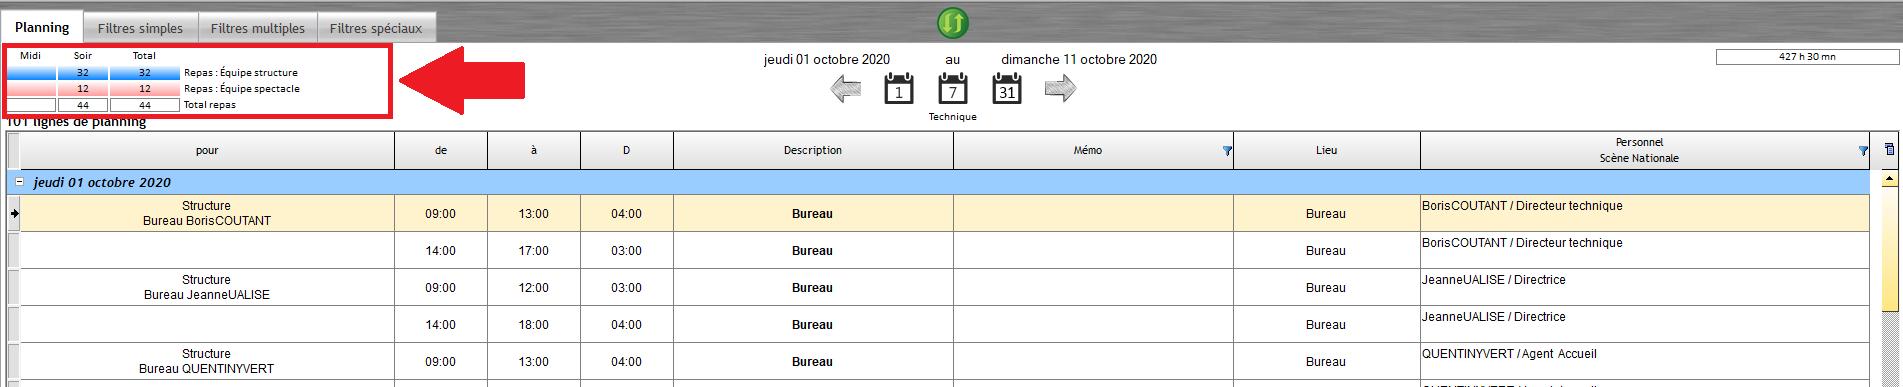The width and height of the screenshot is (1903, 387).
Task: Click the end date dimanche 11 octobre 2020
Action: click(1079, 59)
